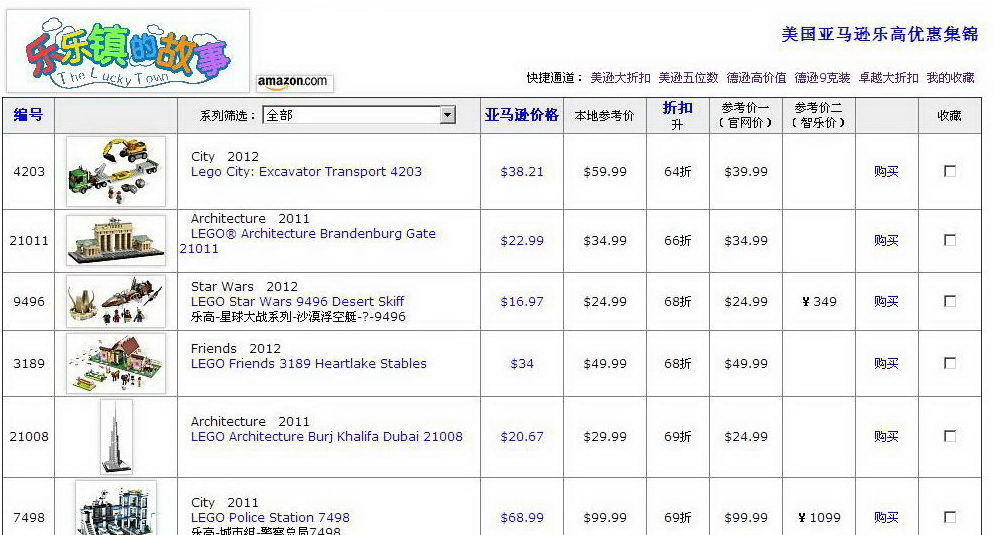Sort by 编号 column header
Image resolution: width=994 pixels, height=535 pixels.
tap(29, 115)
